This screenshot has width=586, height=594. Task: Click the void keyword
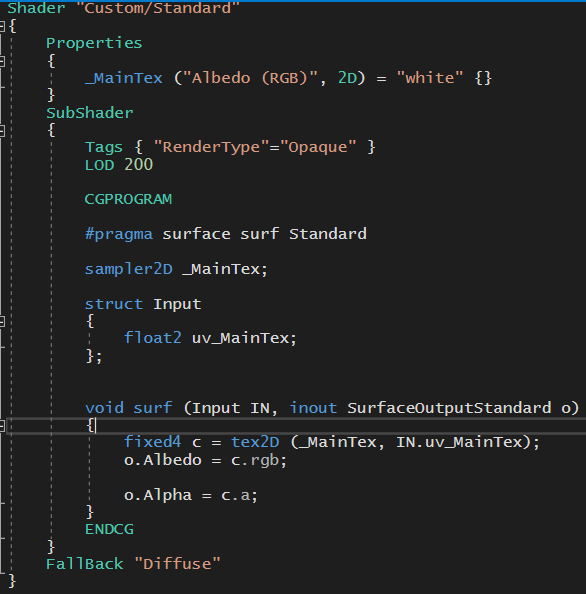[104, 408]
